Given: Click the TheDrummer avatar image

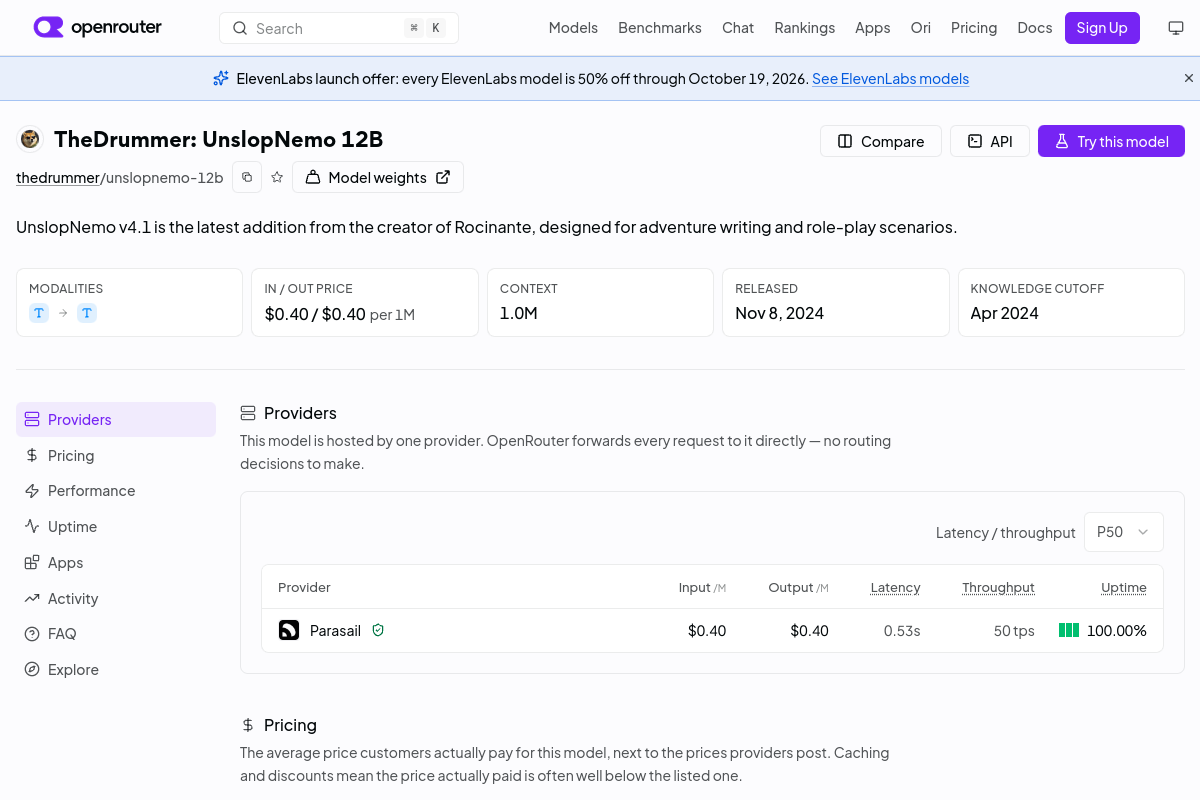Looking at the screenshot, I should (30, 139).
